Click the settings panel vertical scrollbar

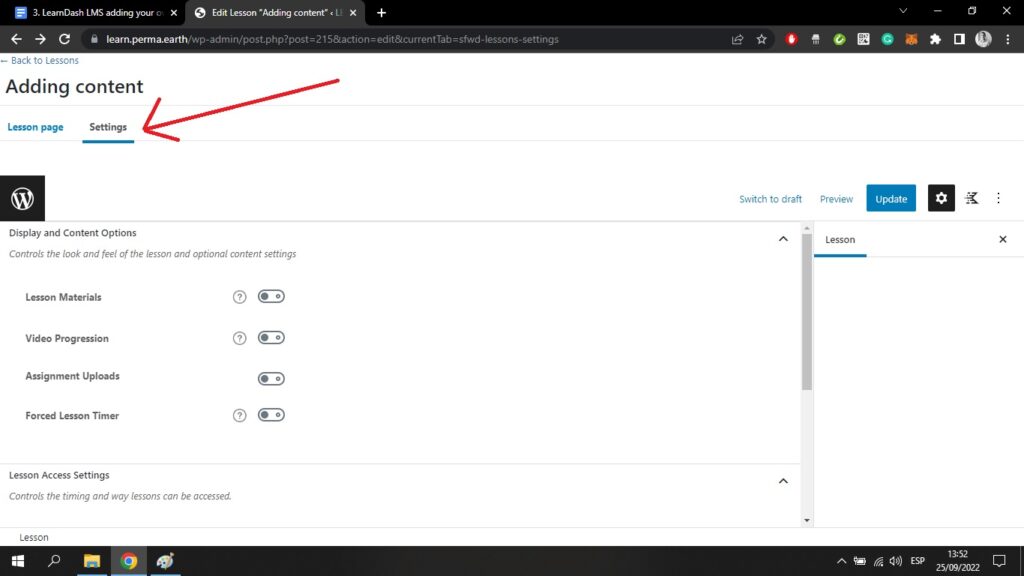[x=807, y=312]
